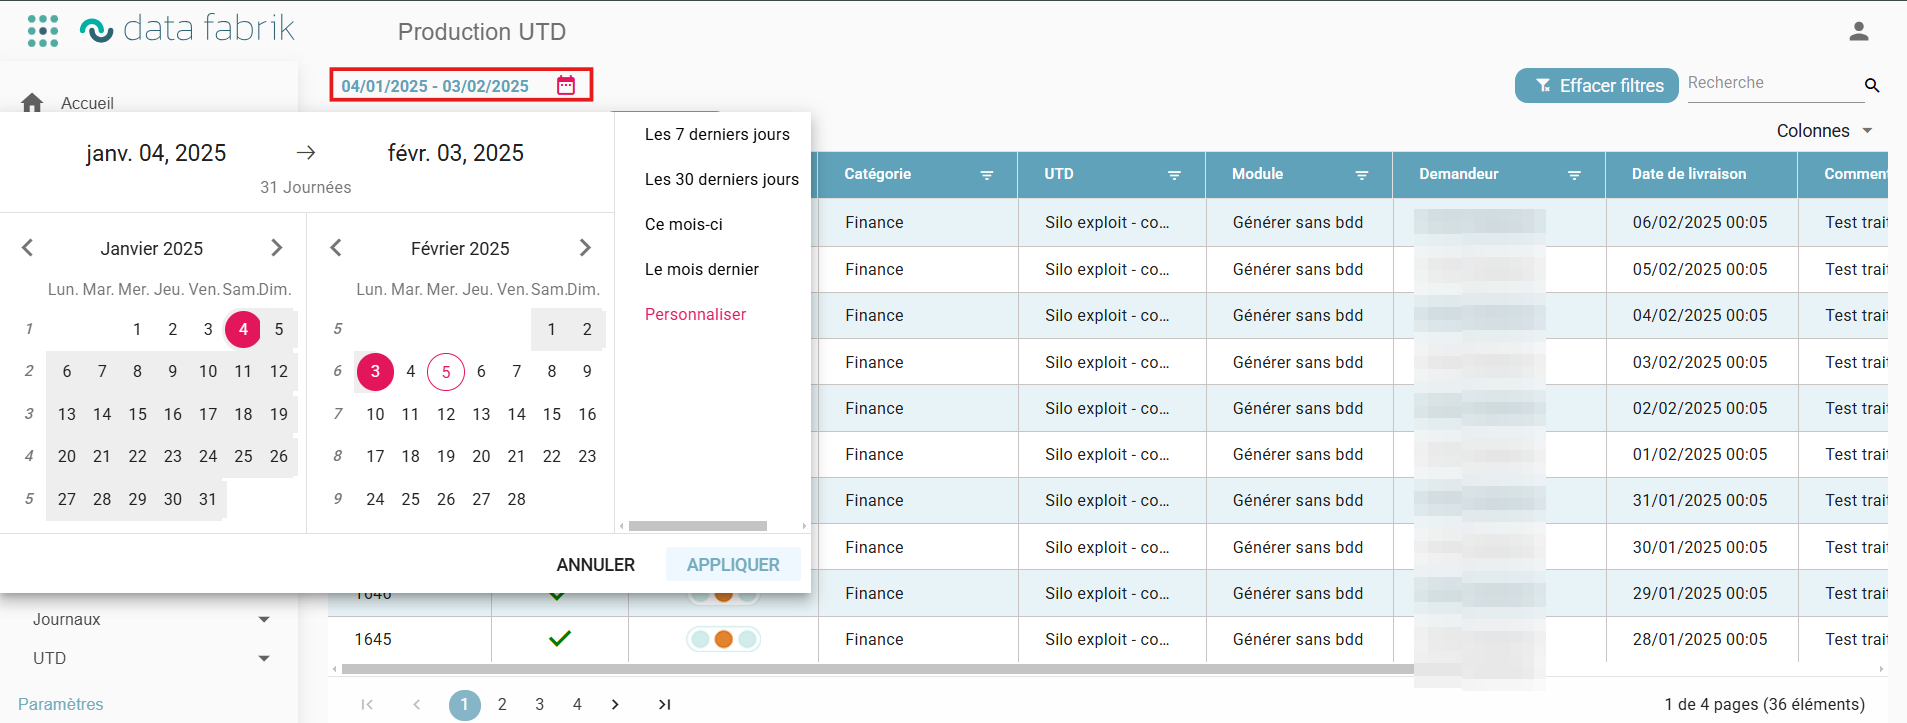
Task: Select February 3 in the calendar
Action: tap(375, 372)
